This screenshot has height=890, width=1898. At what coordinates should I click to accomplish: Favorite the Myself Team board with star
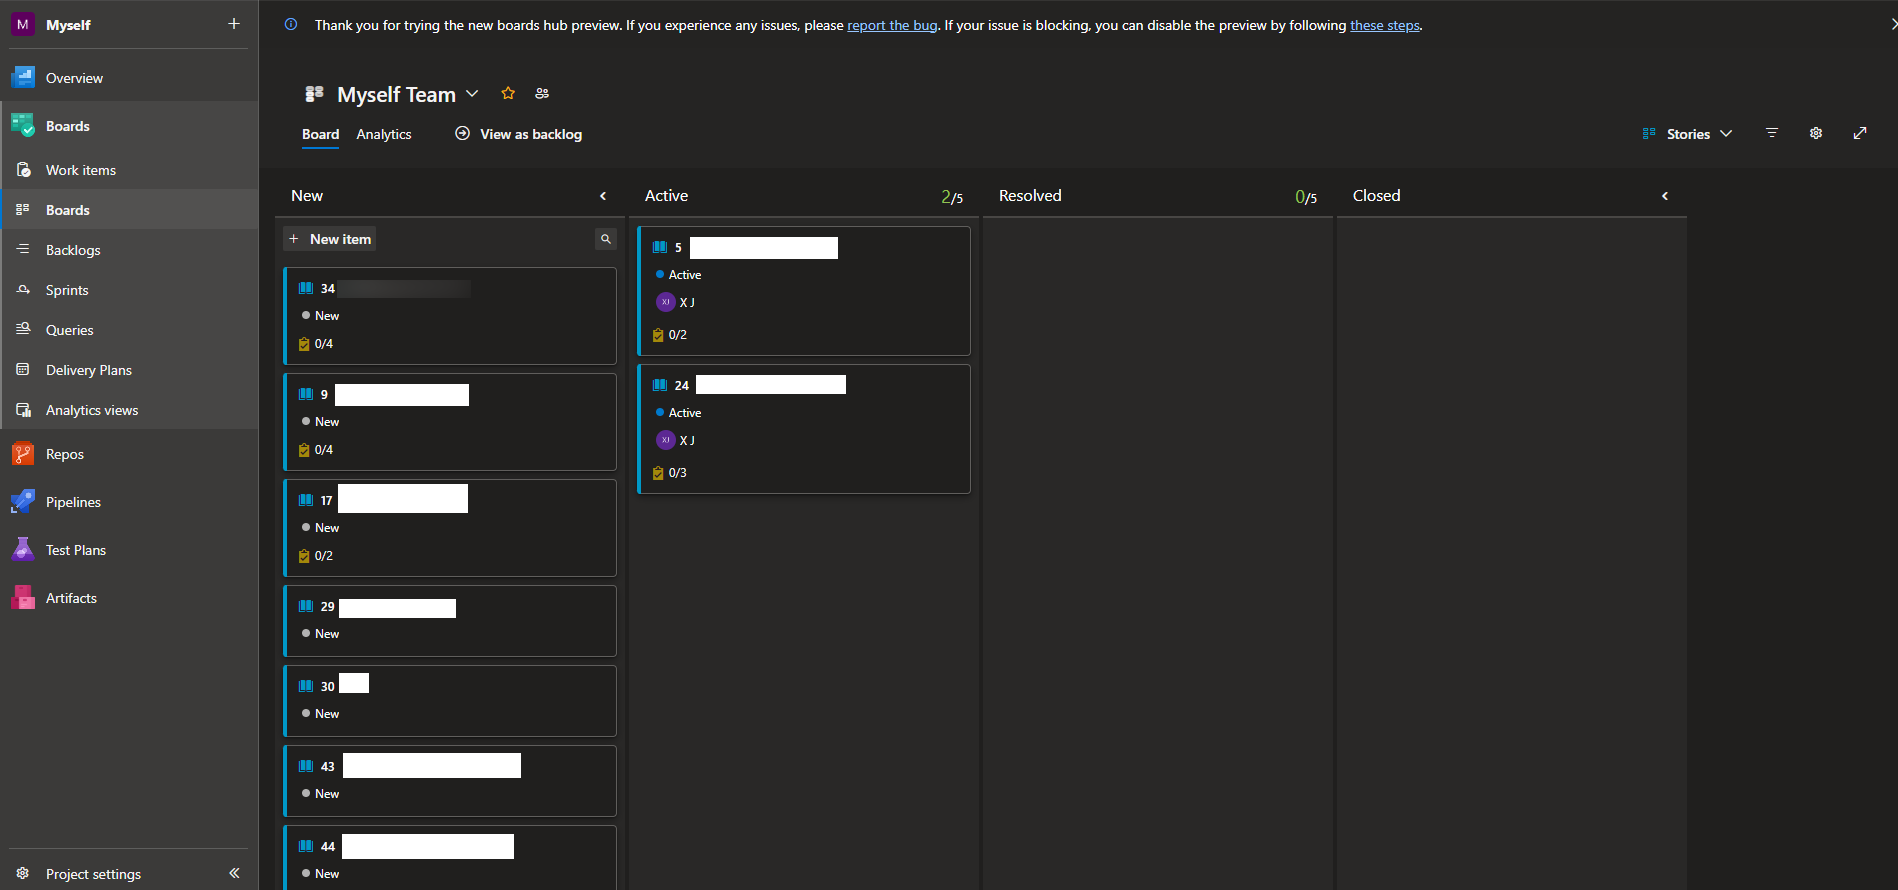click(x=508, y=93)
